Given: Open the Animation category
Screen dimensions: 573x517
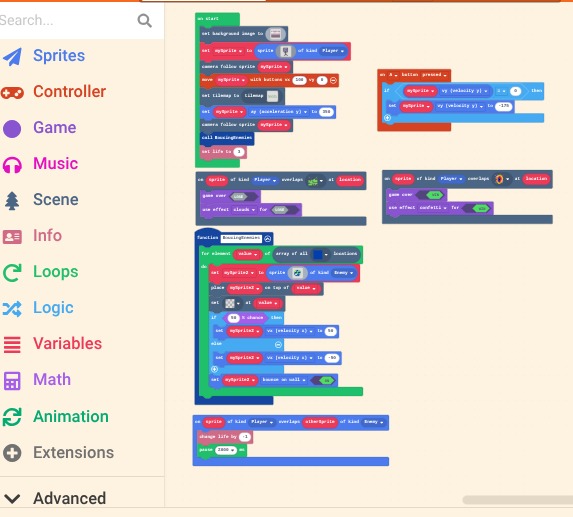Looking at the screenshot, I should (x=71, y=417).
